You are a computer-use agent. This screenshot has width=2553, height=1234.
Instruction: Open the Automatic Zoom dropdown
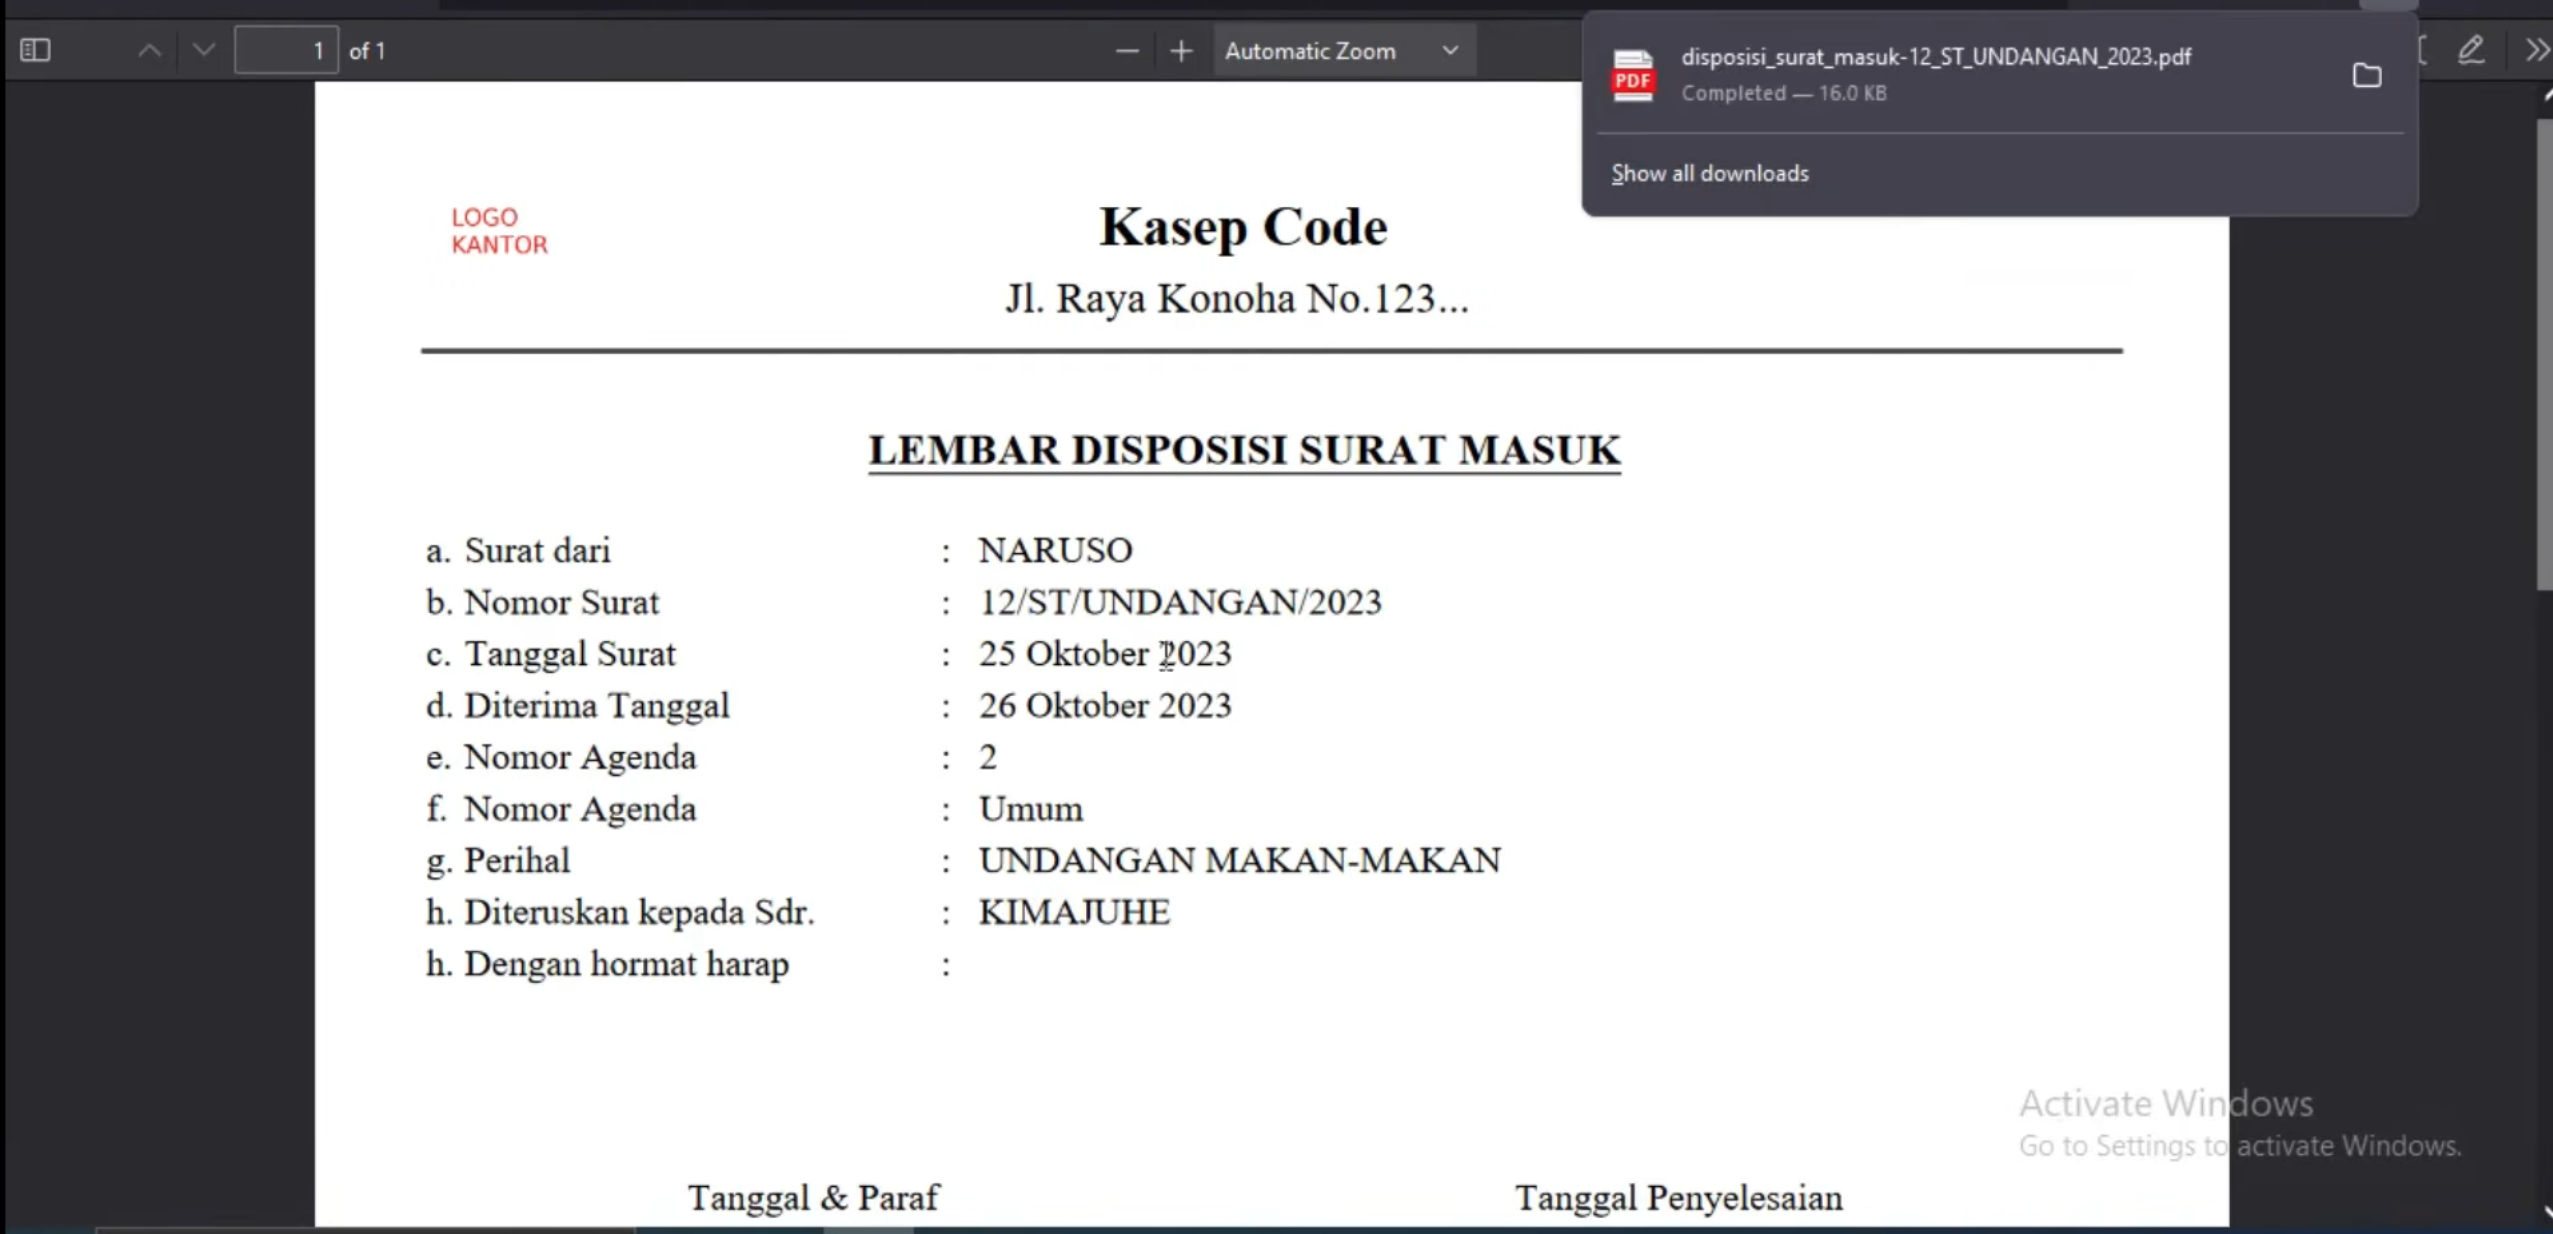[x=1343, y=51]
